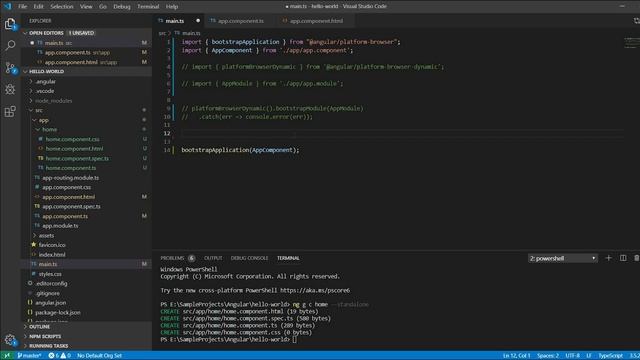Screen dimensions: 640x360
Task: Open index.html file
Action: click(x=52, y=255)
